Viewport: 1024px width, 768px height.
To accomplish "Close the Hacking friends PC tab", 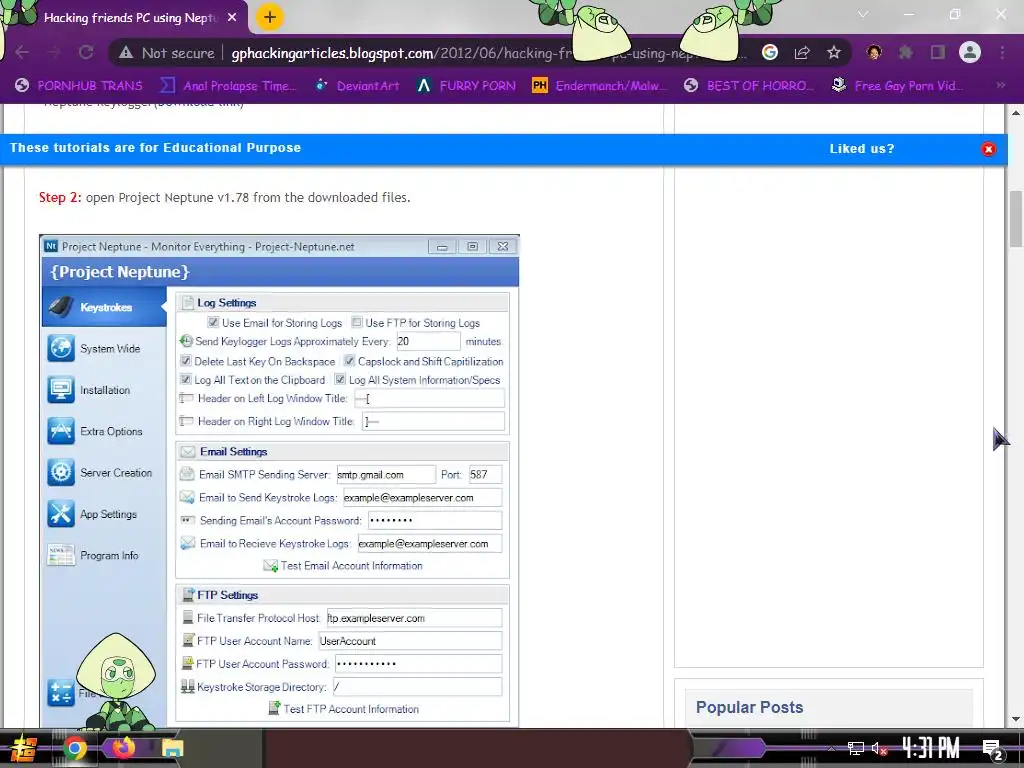I will click(x=232, y=18).
